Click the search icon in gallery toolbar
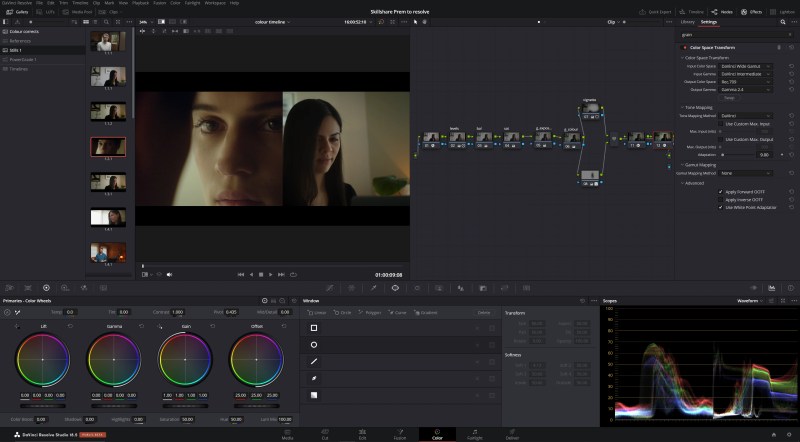This screenshot has width=800, height=442. (x=106, y=22)
